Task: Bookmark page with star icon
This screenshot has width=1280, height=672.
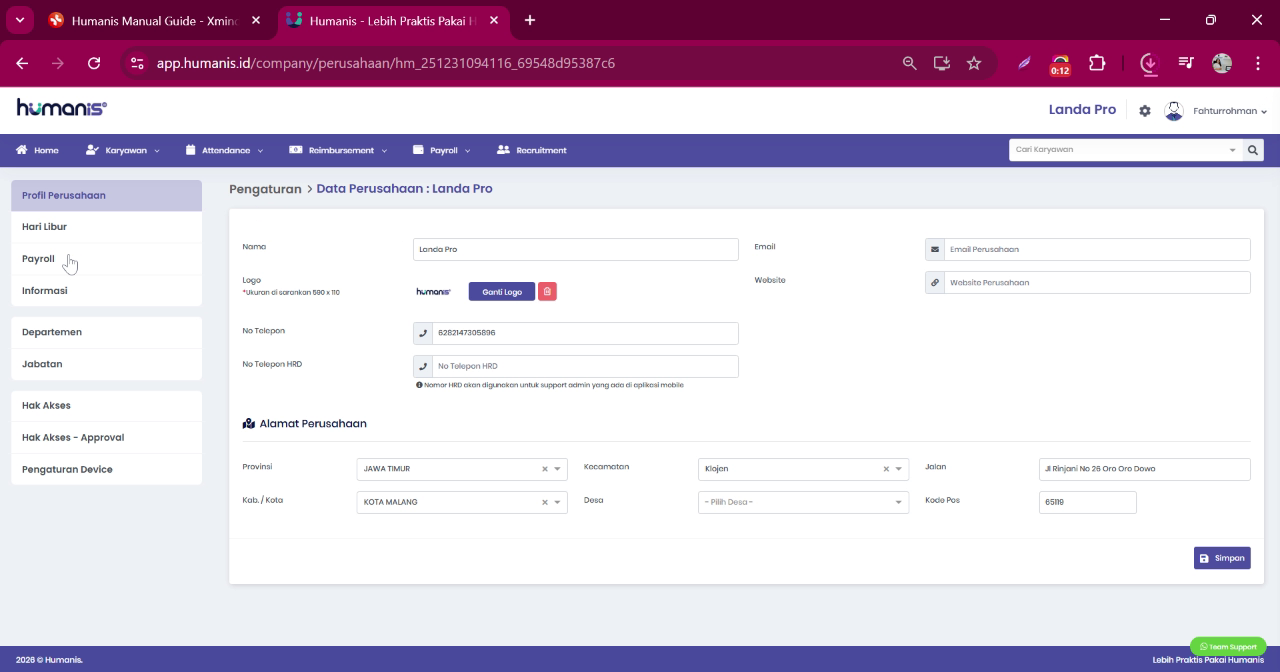Action: coord(974,63)
